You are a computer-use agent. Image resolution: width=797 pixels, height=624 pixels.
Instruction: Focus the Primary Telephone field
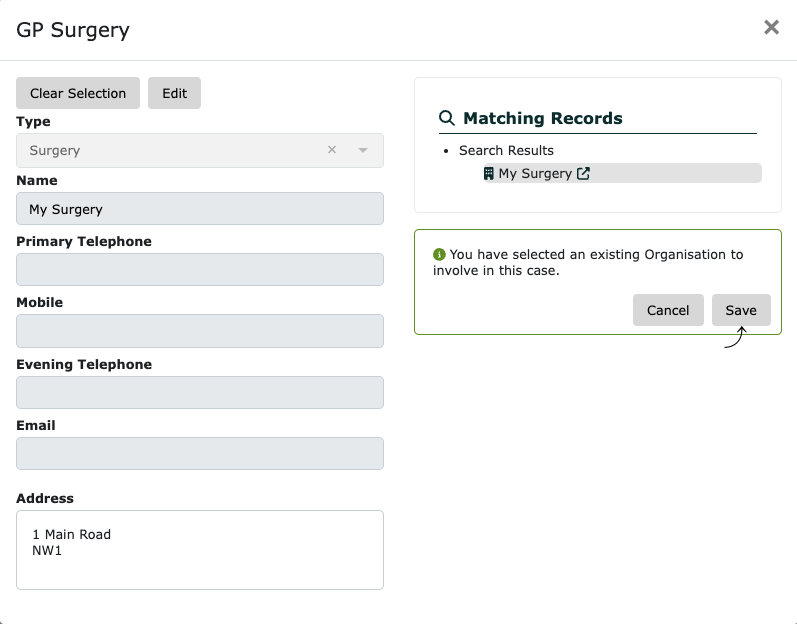[200, 270]
